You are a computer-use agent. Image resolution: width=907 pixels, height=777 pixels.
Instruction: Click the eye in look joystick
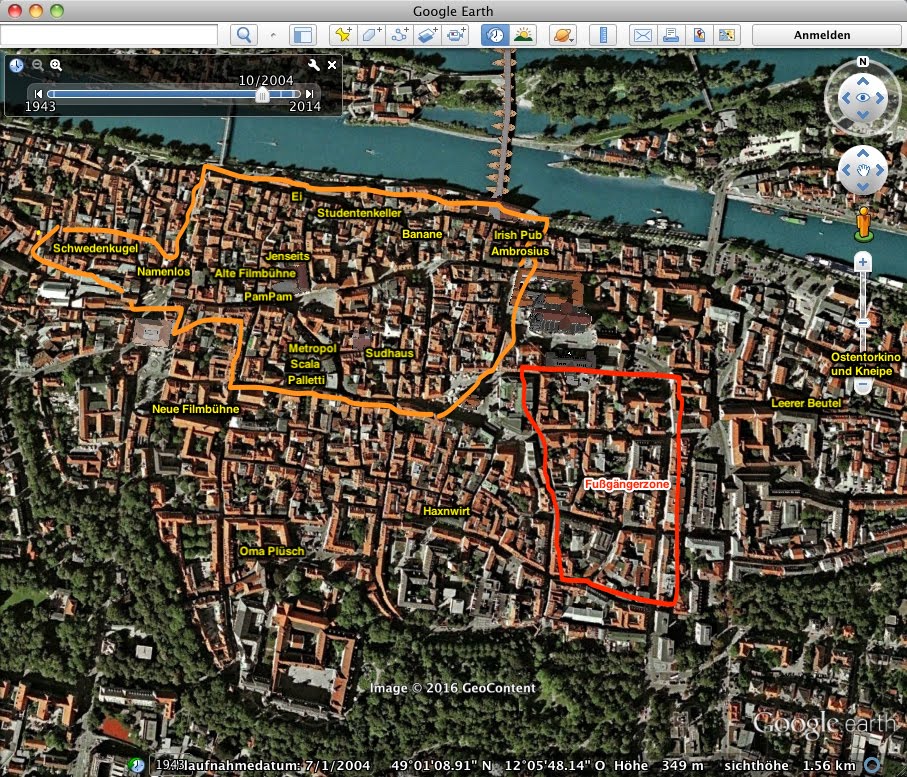(x=862, y=97)
